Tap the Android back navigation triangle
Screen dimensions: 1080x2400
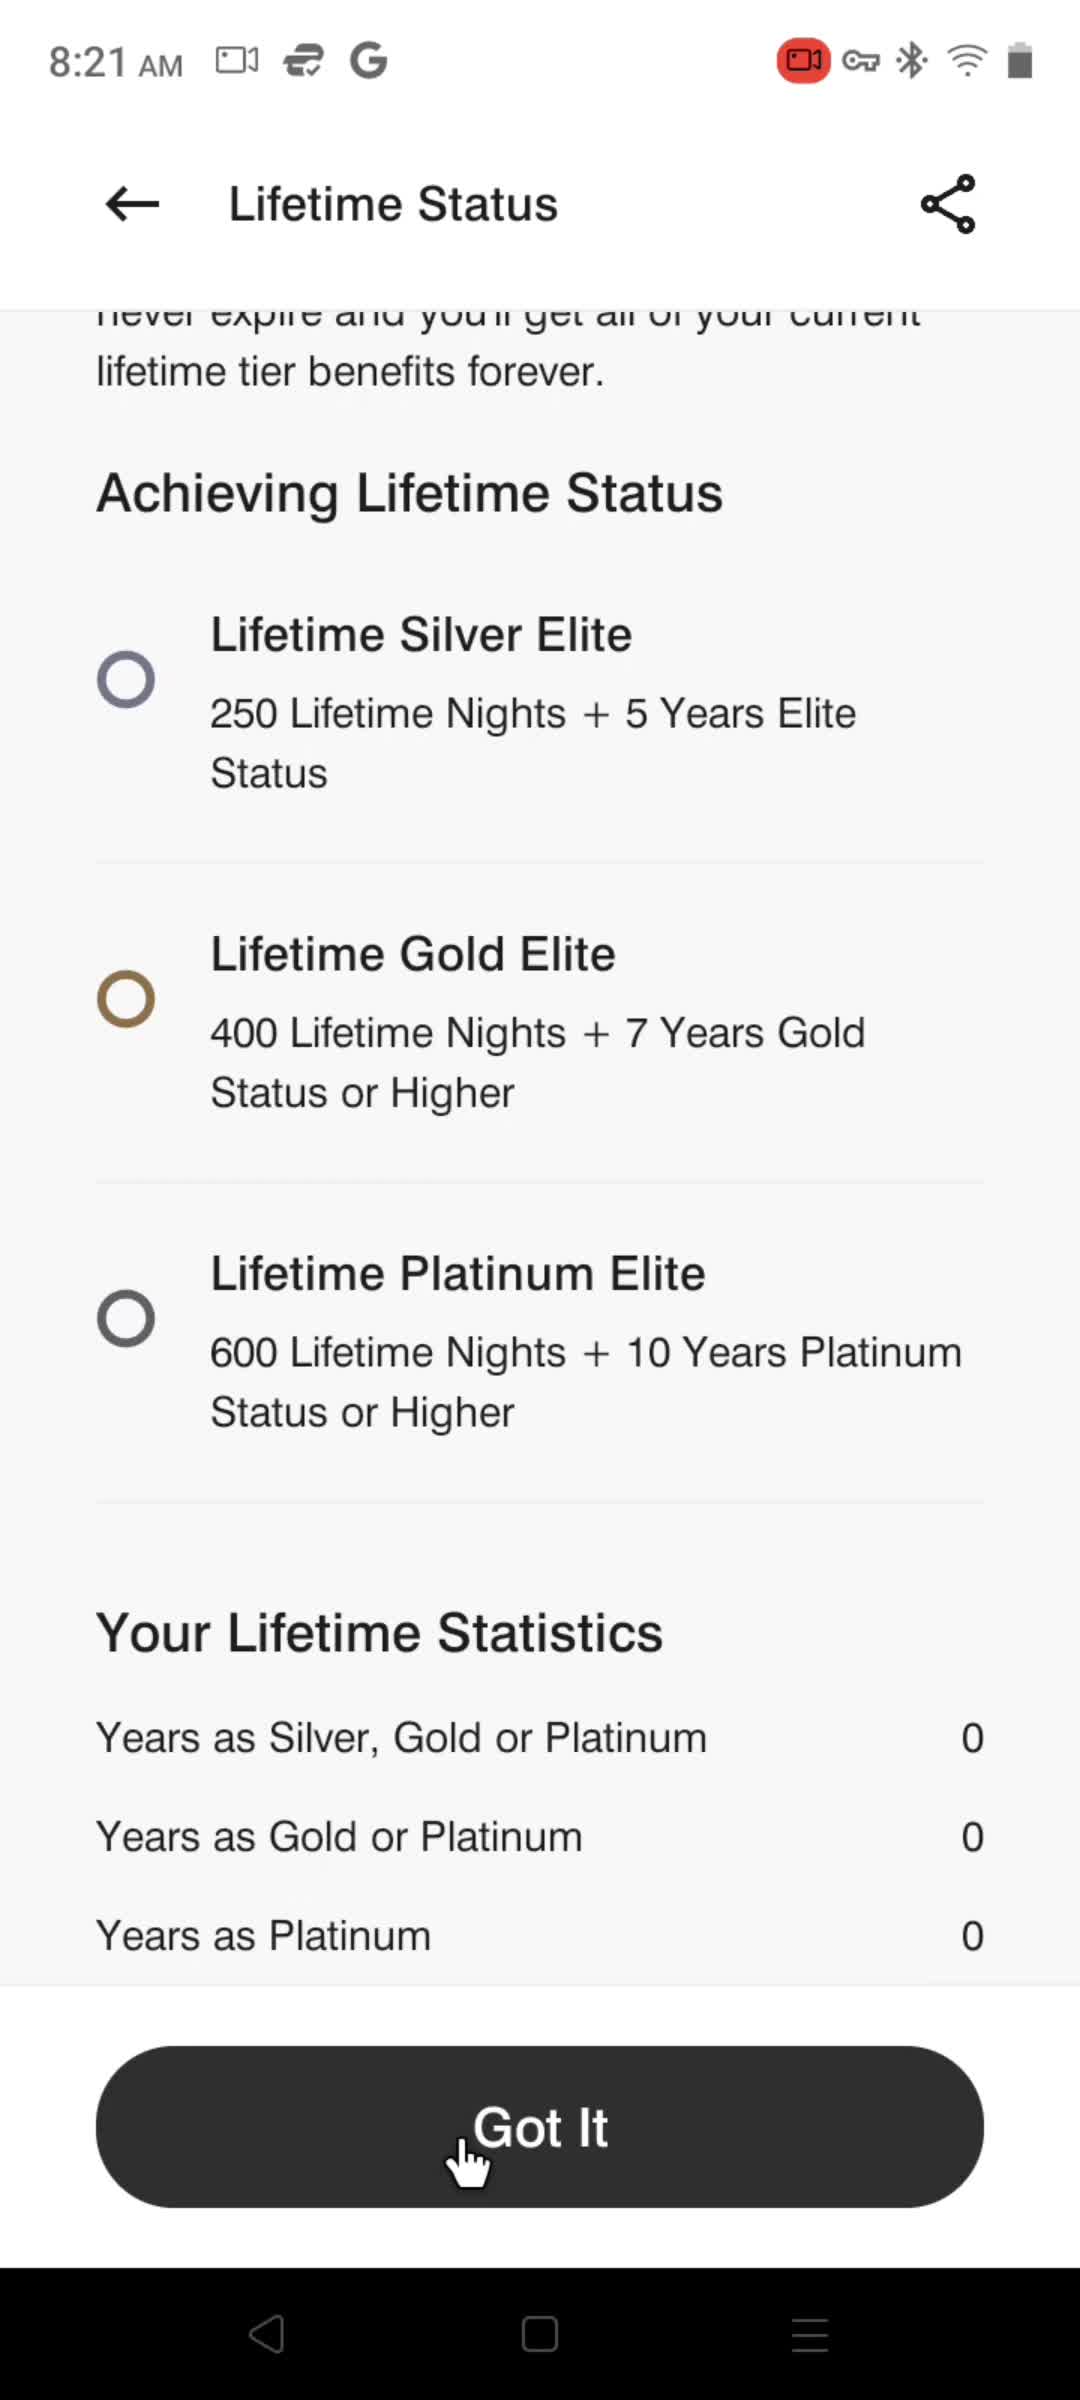pos(267,2334)
